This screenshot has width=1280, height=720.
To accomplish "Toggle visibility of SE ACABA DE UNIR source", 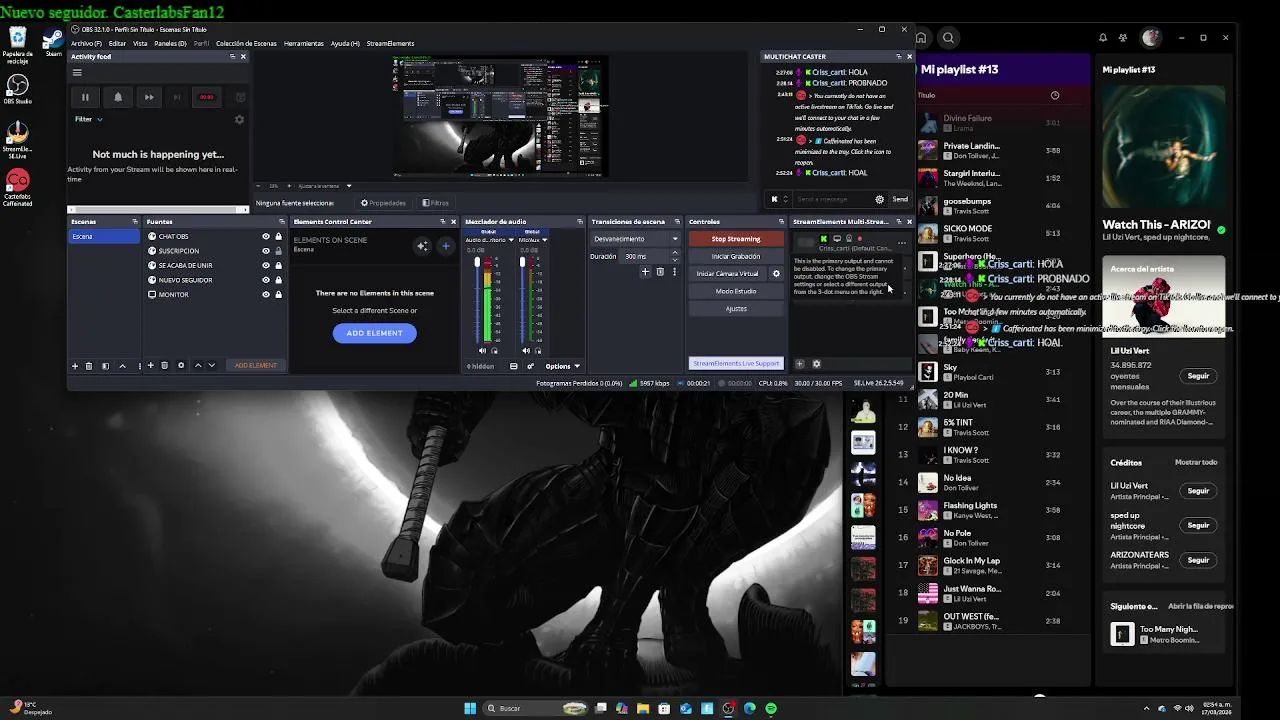I will [x=266, y=266].
